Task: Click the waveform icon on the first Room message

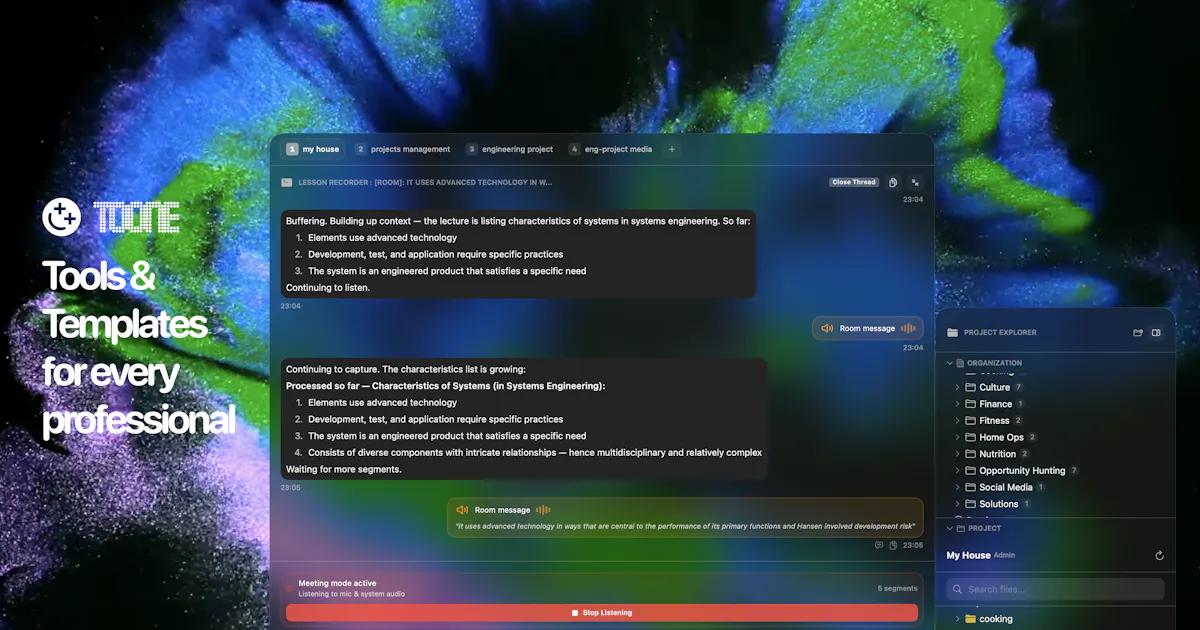Action: pyautogui.click(x=908, y=328)
